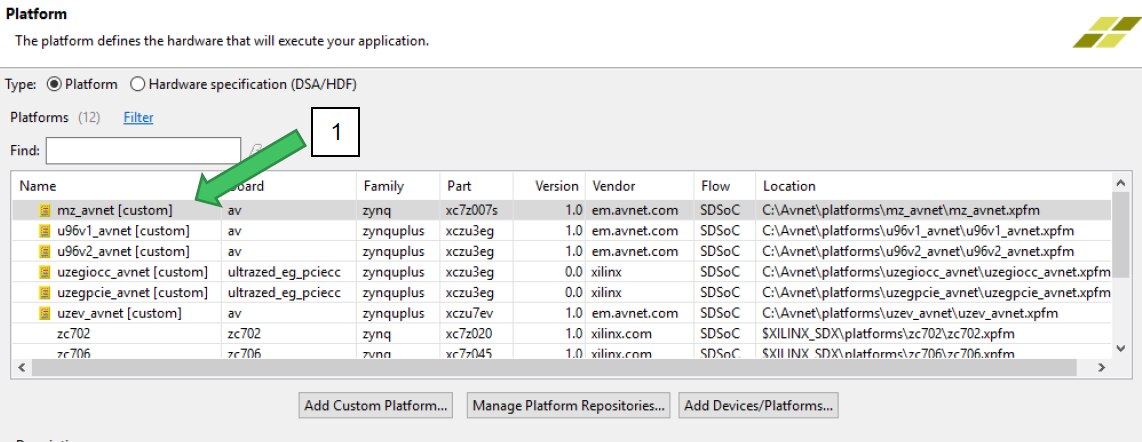
Task: Click the Vendor column header
Action: pyautogui.click(x=613, y=186)
